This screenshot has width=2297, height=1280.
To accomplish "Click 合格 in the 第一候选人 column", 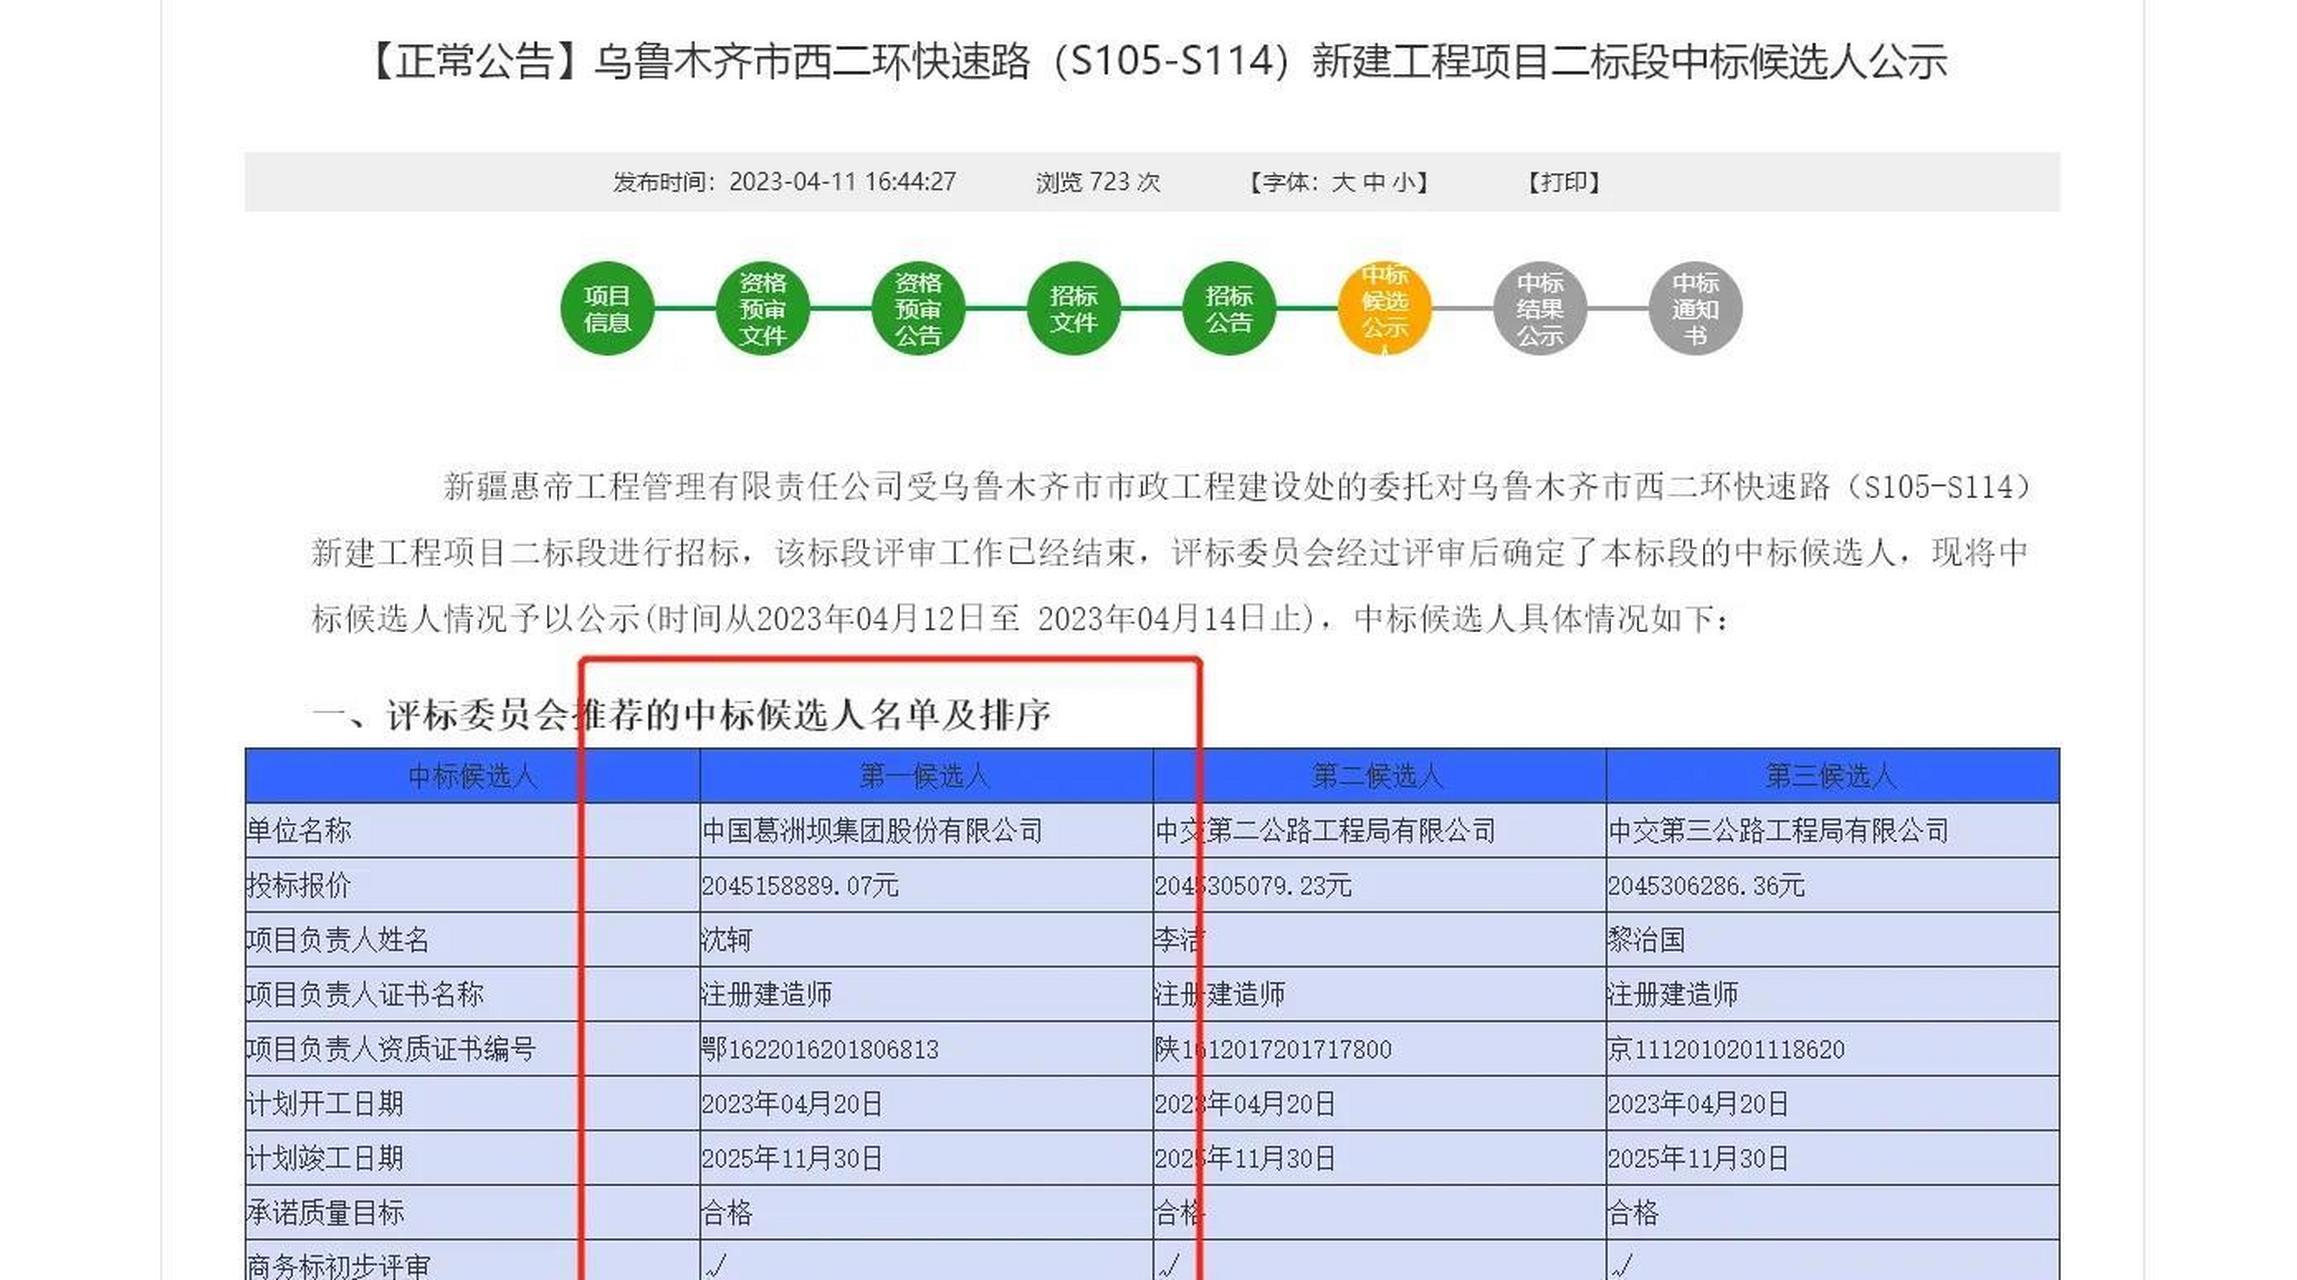I will click(x=727, y=1213).
